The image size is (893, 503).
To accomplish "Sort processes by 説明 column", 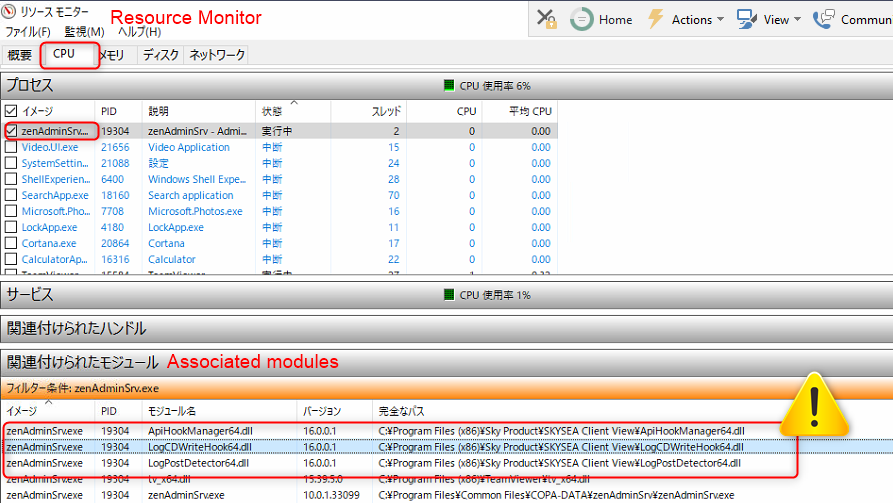I will (198, 111).
